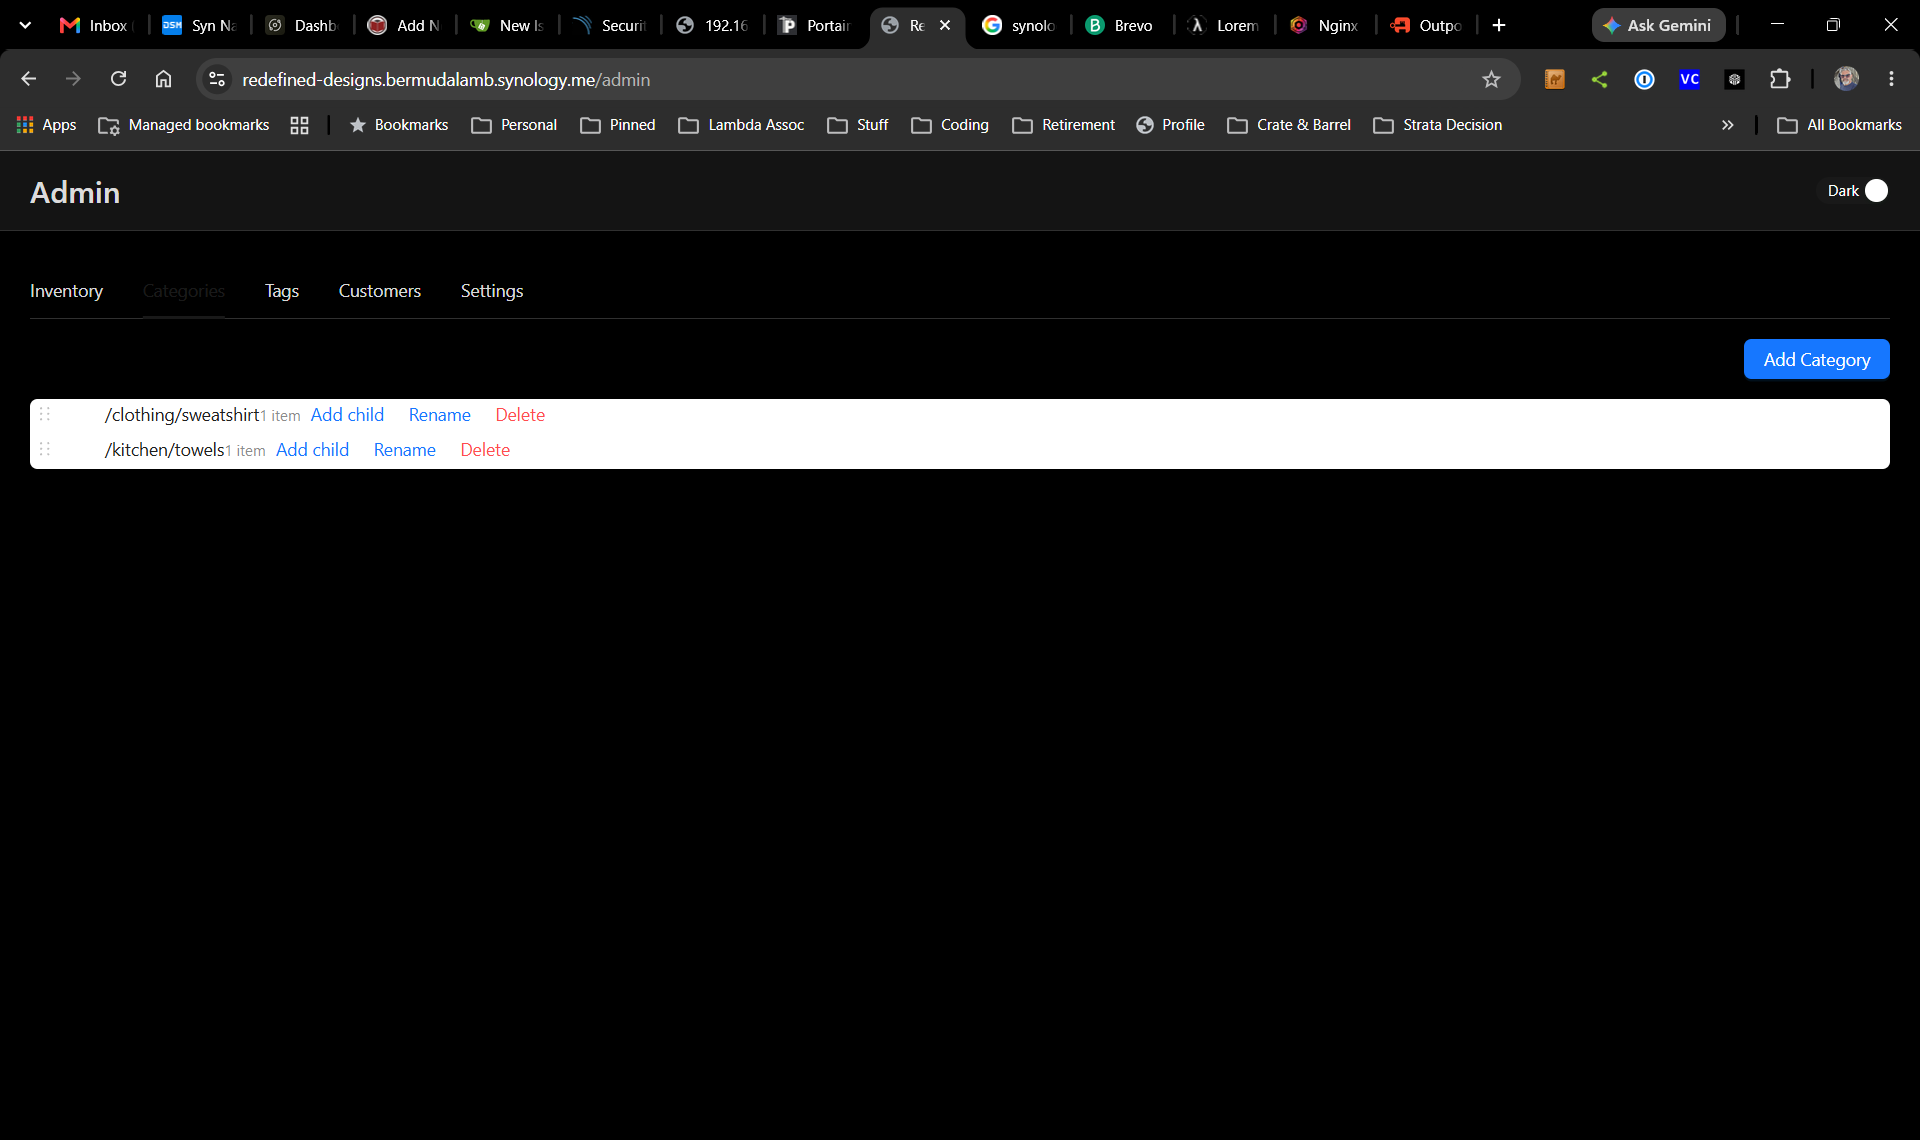Click the Add Category button
Image resolution: width=1920 pixels, height=1140 pixels.
tap(1816, 359)
